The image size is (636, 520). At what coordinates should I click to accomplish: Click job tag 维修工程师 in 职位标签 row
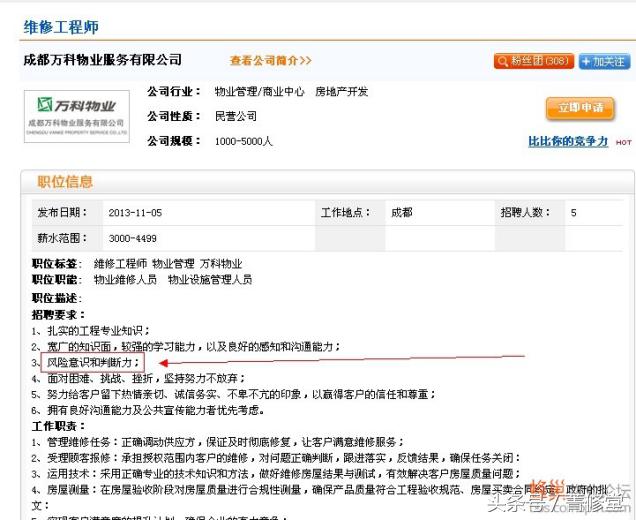tap(120, 264)
